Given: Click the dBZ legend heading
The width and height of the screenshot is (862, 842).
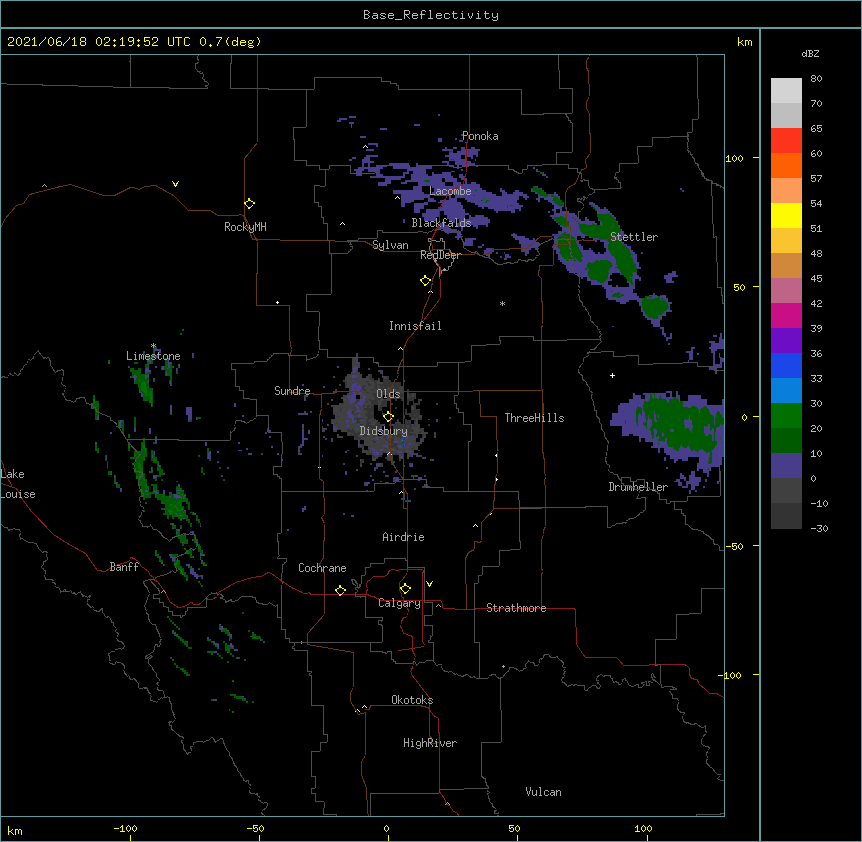Looking at the screenshot, I should point(810,54).
